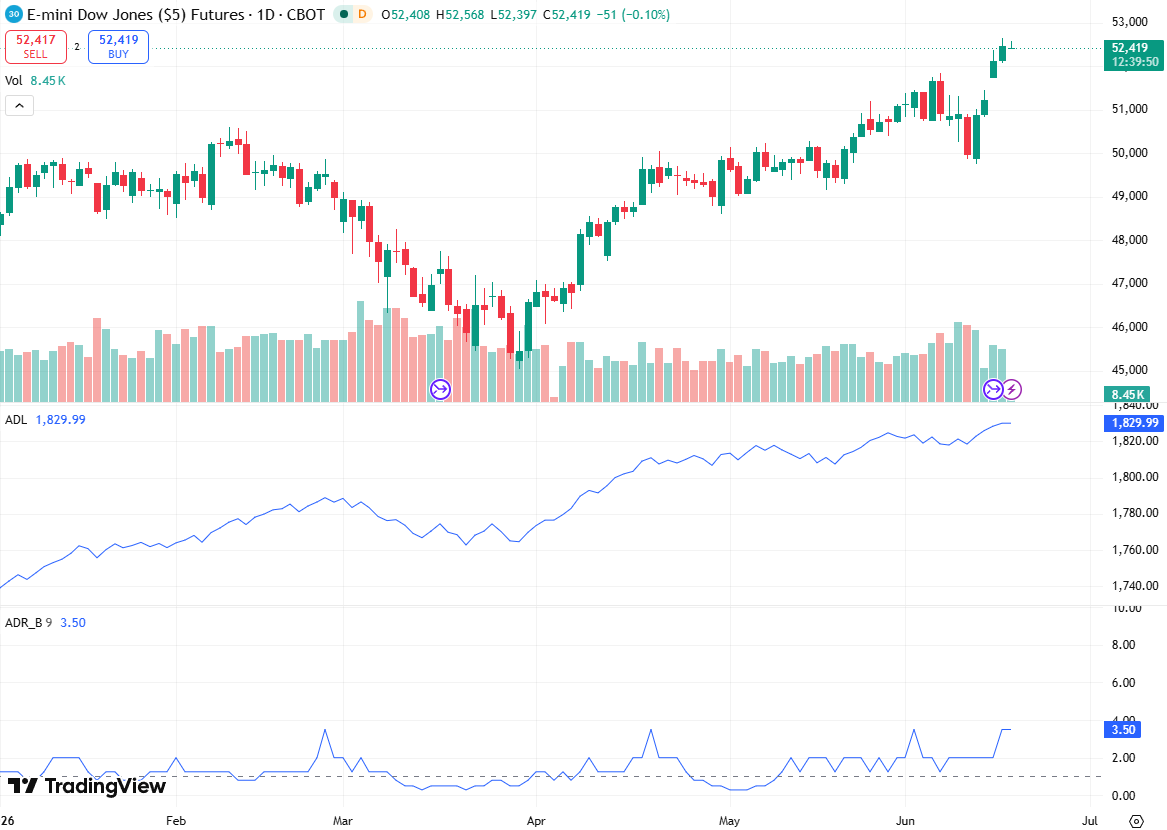Open the Vol indicator legend
The height and width of the screenshot is (830, 1167).
(14, 80)
